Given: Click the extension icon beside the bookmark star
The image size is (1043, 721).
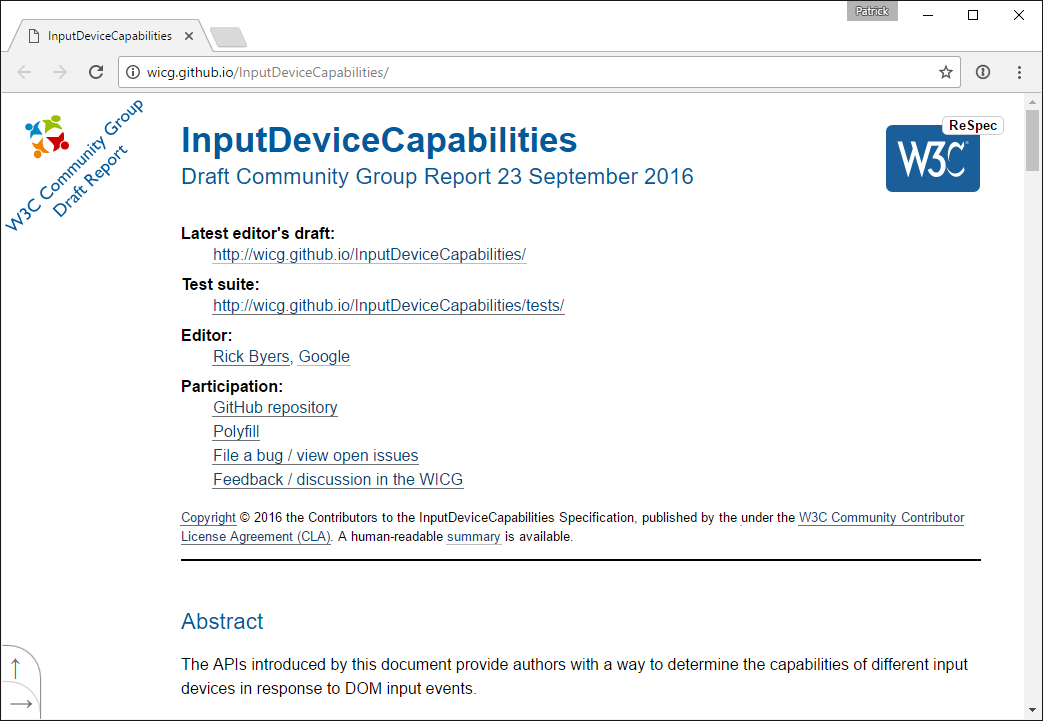Looking at the screenshot, I should click(983, 72).
